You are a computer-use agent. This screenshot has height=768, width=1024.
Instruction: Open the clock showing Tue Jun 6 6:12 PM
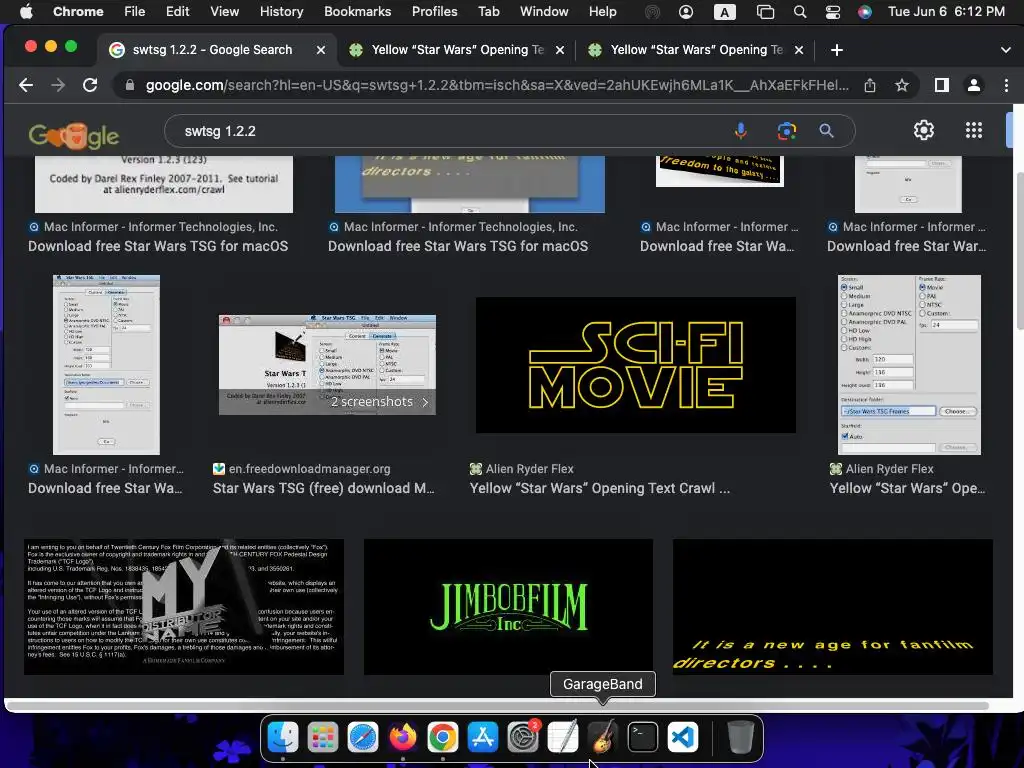pos(946,12)
